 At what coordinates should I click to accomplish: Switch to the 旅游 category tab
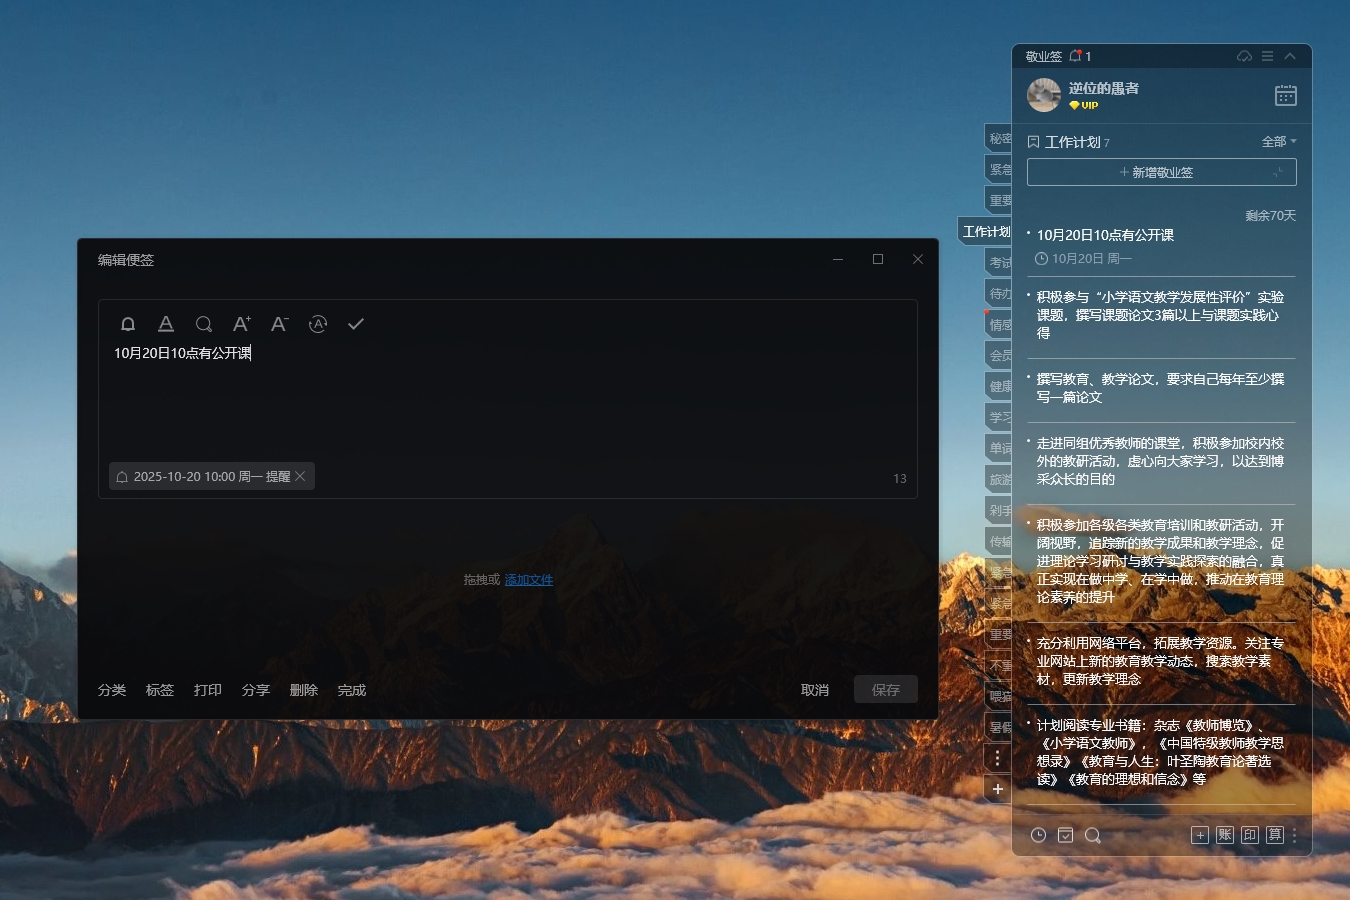pyautogui.click(x=998, y=479)
